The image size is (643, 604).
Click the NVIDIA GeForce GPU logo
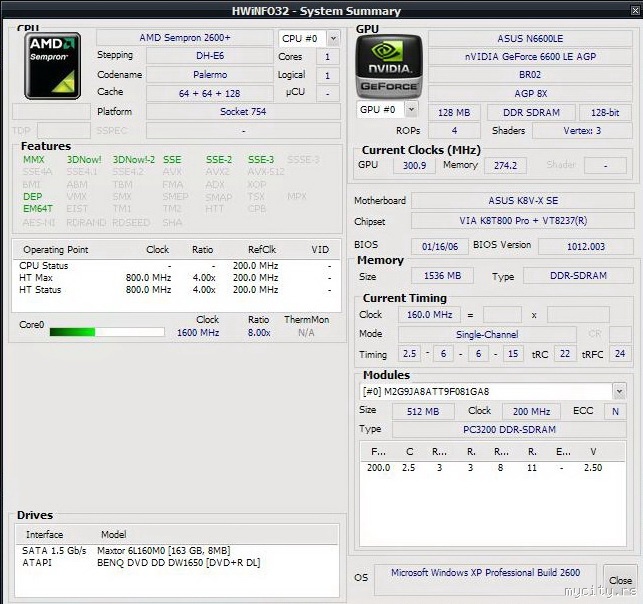pos(389,66)
